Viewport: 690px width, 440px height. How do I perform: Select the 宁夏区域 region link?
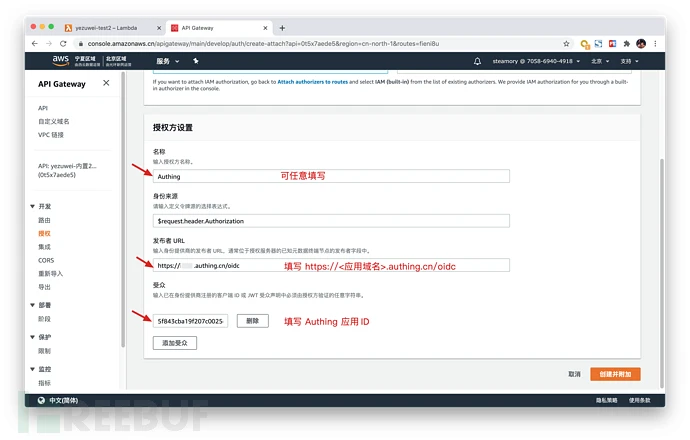pos(85,61)
